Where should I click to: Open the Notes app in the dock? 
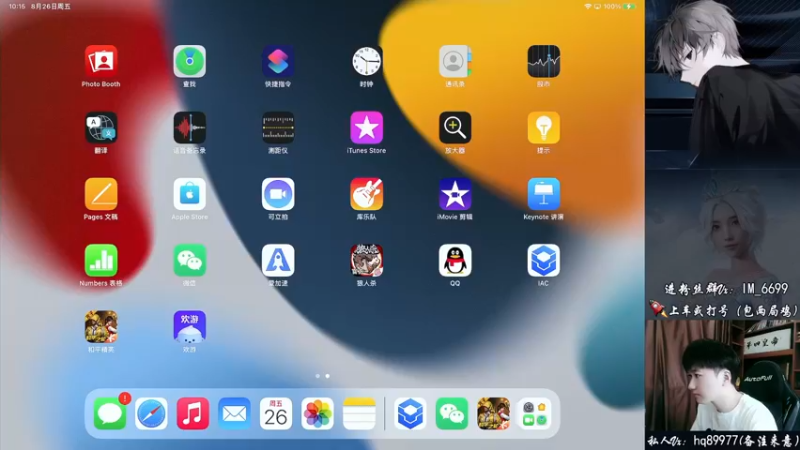[359, 413]
